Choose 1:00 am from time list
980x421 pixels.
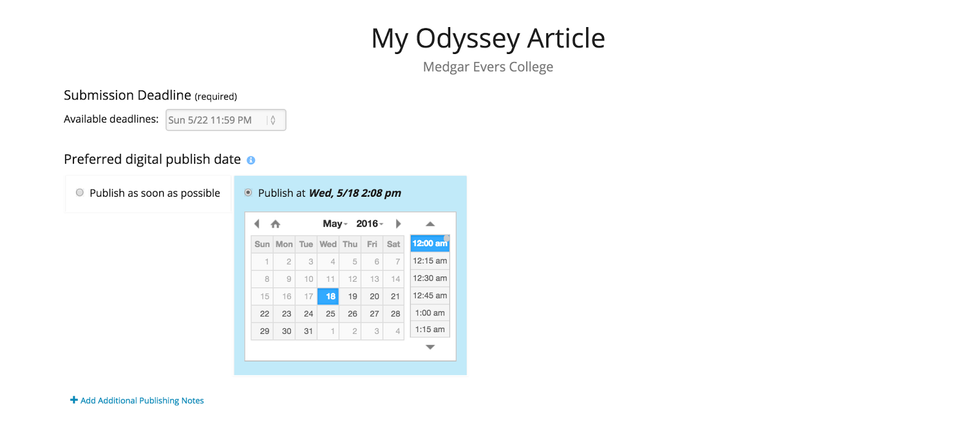coord(429,313)
